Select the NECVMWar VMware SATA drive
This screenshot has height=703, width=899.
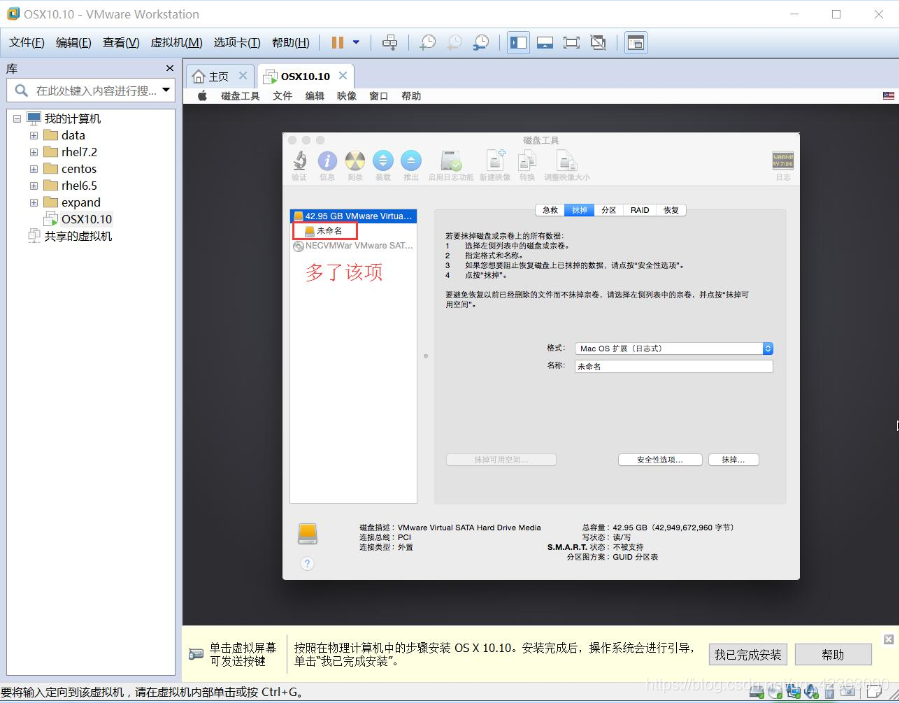pos(353,245)
